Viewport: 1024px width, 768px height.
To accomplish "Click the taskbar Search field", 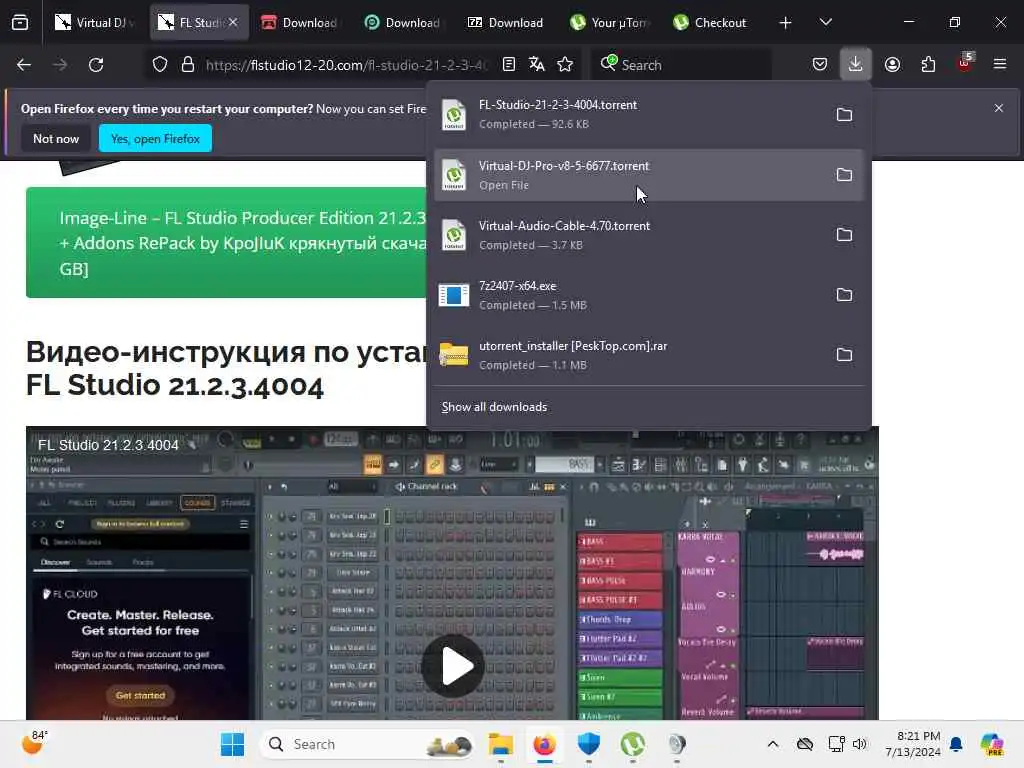I will click(x=367, y=744).
